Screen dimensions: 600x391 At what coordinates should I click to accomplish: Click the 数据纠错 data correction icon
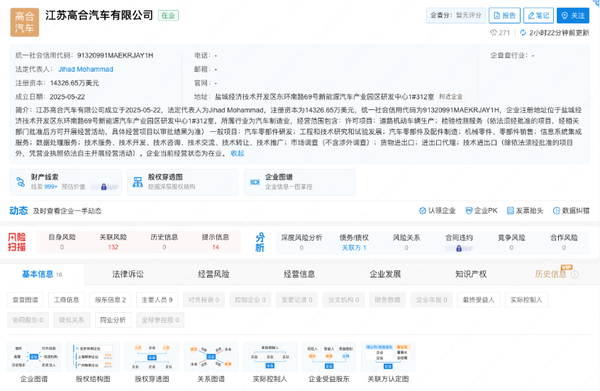pyautogui.click(x=556, y=211)
